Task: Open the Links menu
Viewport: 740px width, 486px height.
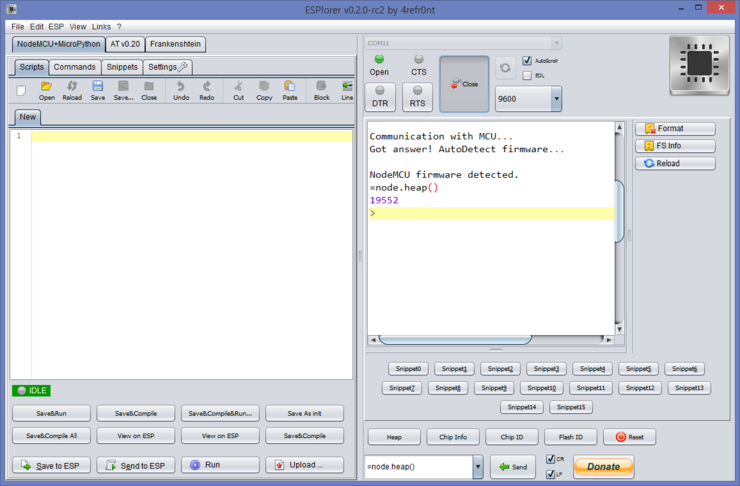Action: [x=101, y=27]
